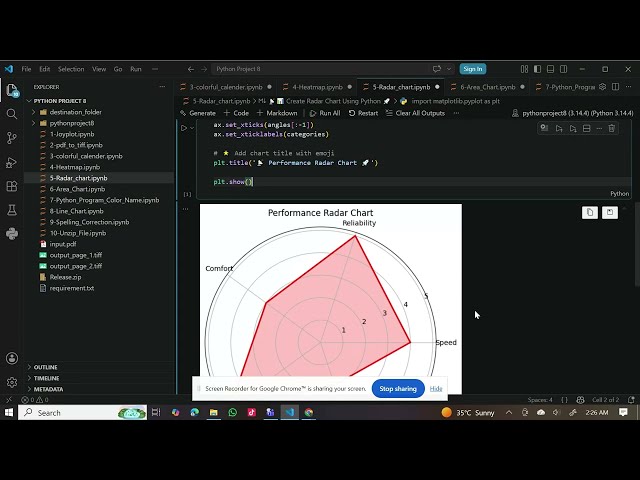
Task: Open the dropdown next to run cell
Action: pyautogui.click(x=192, y=128)
